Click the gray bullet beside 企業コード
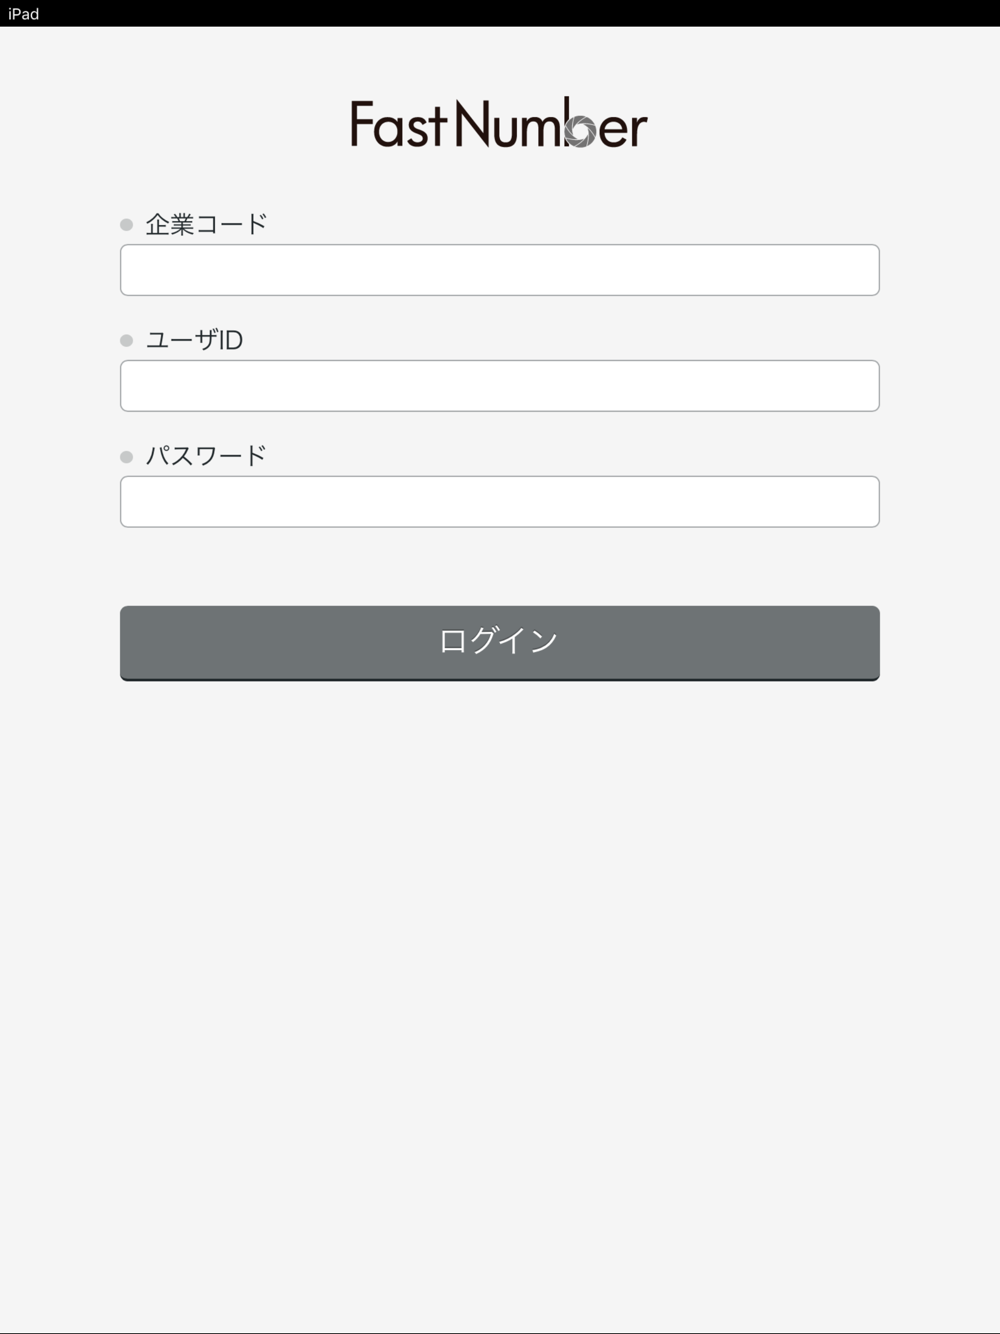 point(126,225)
